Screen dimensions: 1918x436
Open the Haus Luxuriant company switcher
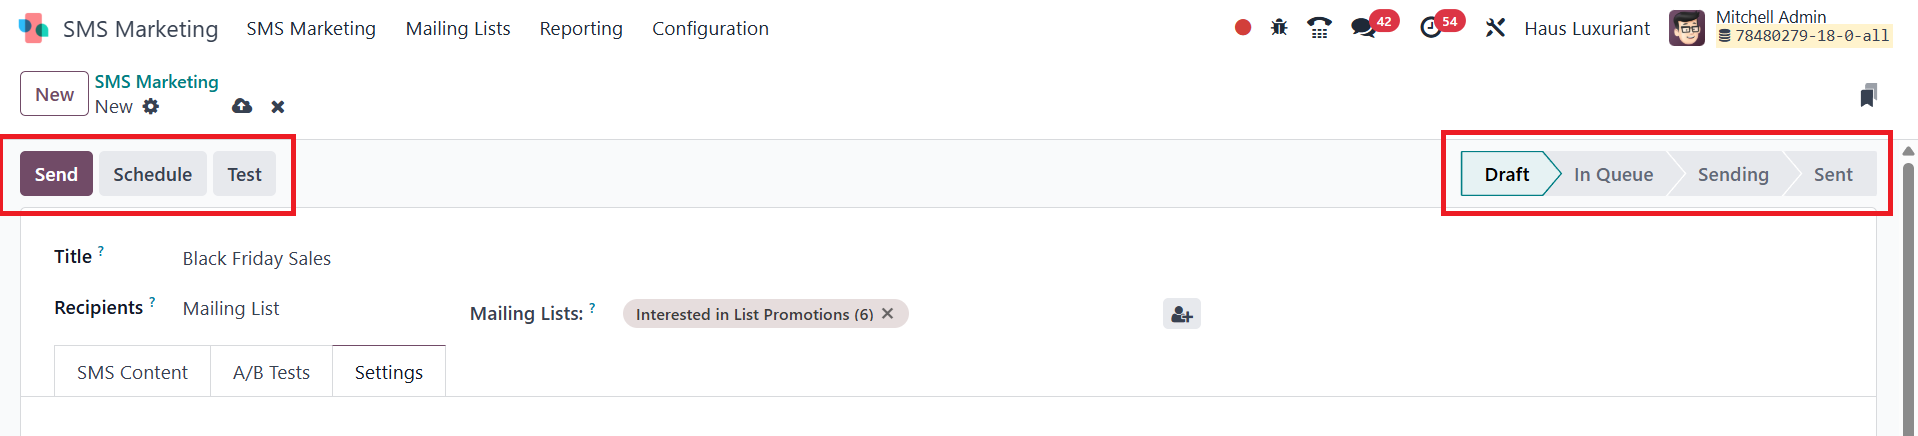click(x=1586, y=29)
